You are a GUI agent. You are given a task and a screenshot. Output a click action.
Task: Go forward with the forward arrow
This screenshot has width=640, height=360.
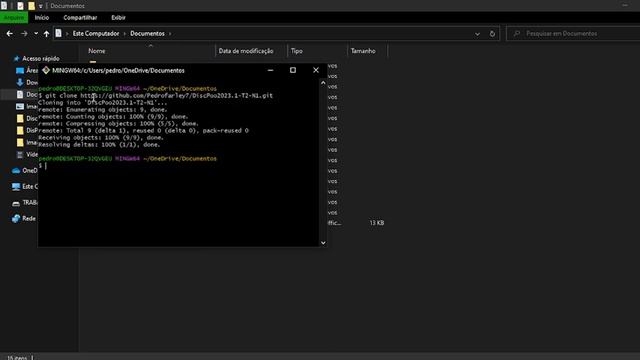[24, 33]
